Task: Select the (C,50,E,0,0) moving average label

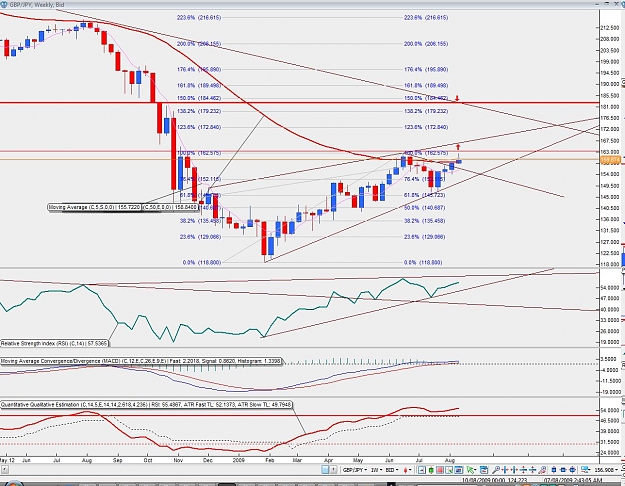Action: coord(170,207)
